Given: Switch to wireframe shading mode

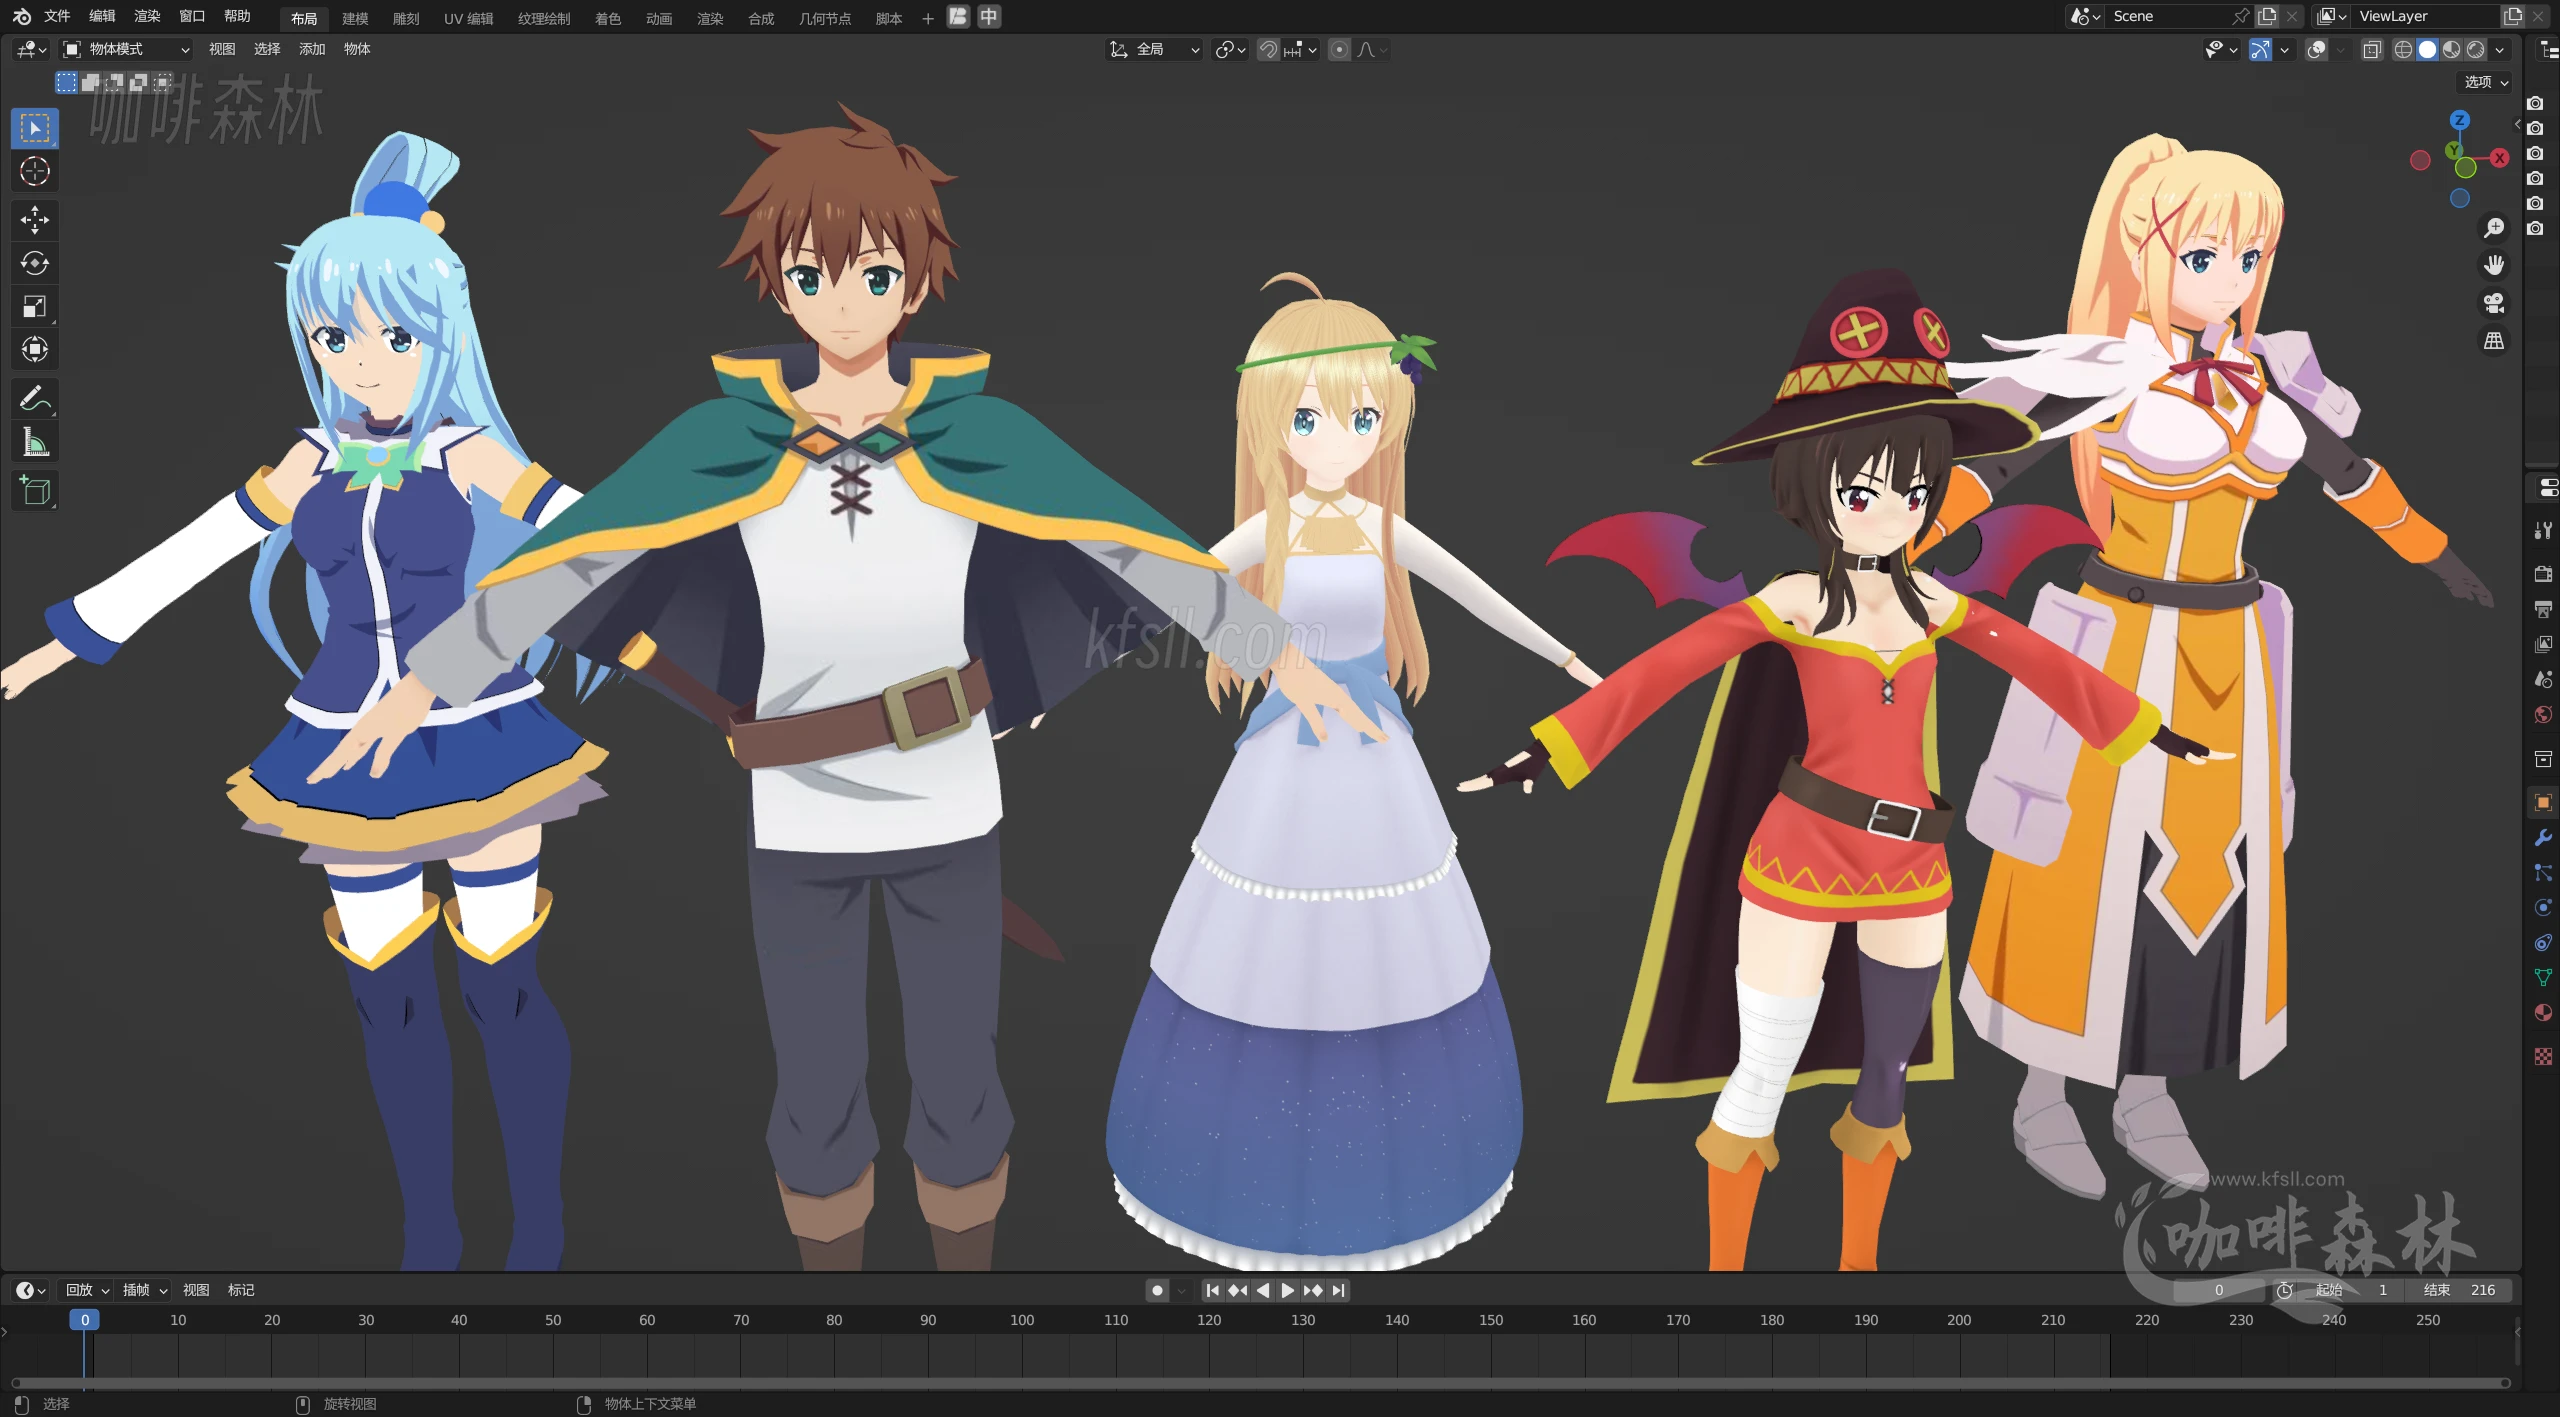Looking at the screenshot, I should click(2403, 49).
